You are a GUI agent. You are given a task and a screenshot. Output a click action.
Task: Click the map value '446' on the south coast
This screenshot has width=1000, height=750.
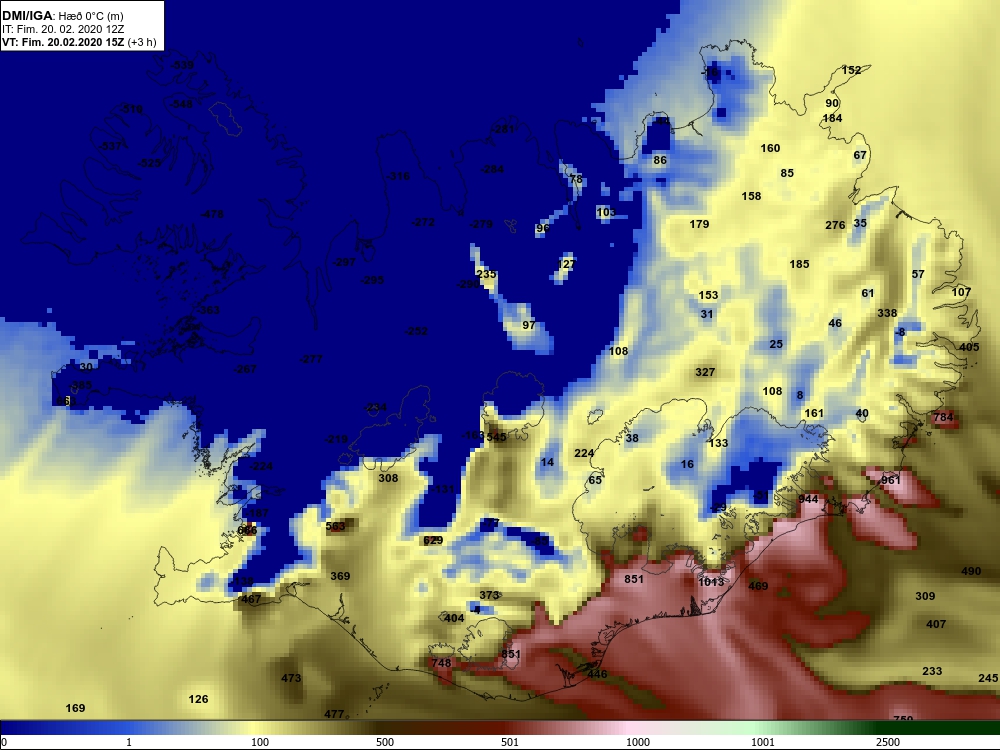tap(598, 674)
